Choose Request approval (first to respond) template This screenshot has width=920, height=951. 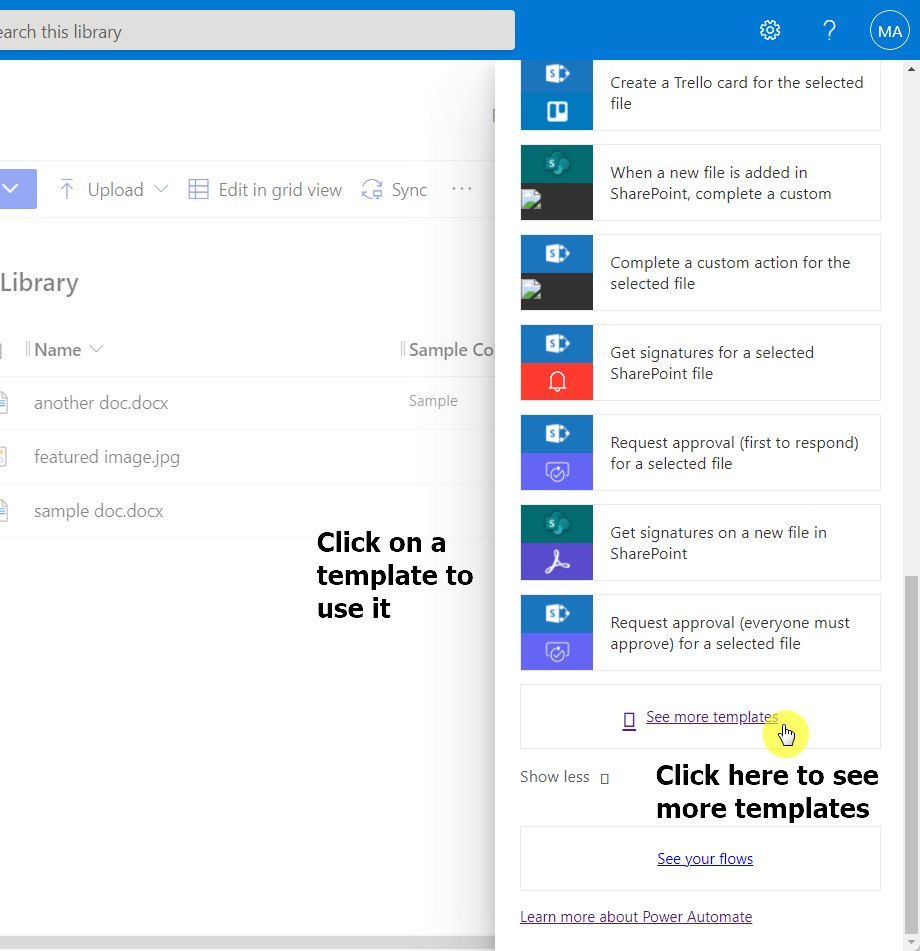(x=700, y=452)
